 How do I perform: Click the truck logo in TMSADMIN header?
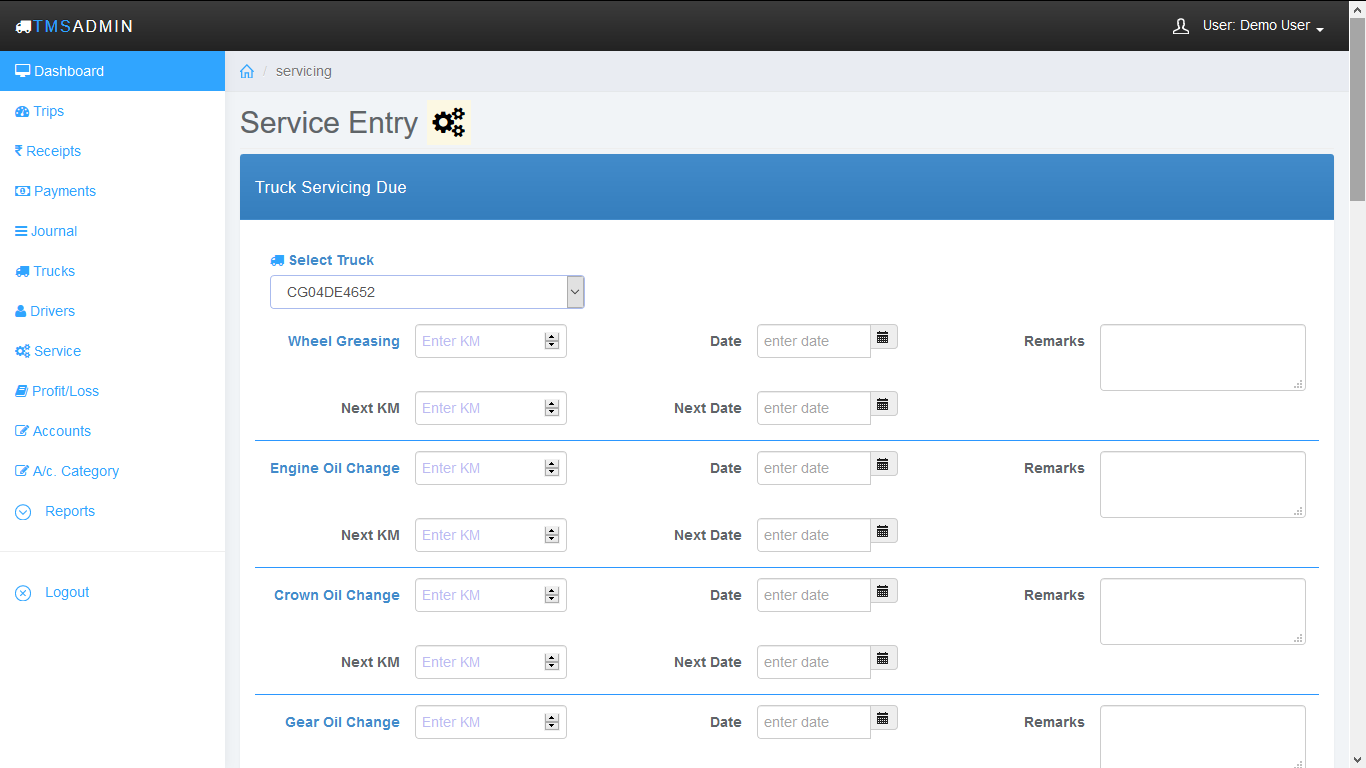pyautogui.click(x=23, y=27)
